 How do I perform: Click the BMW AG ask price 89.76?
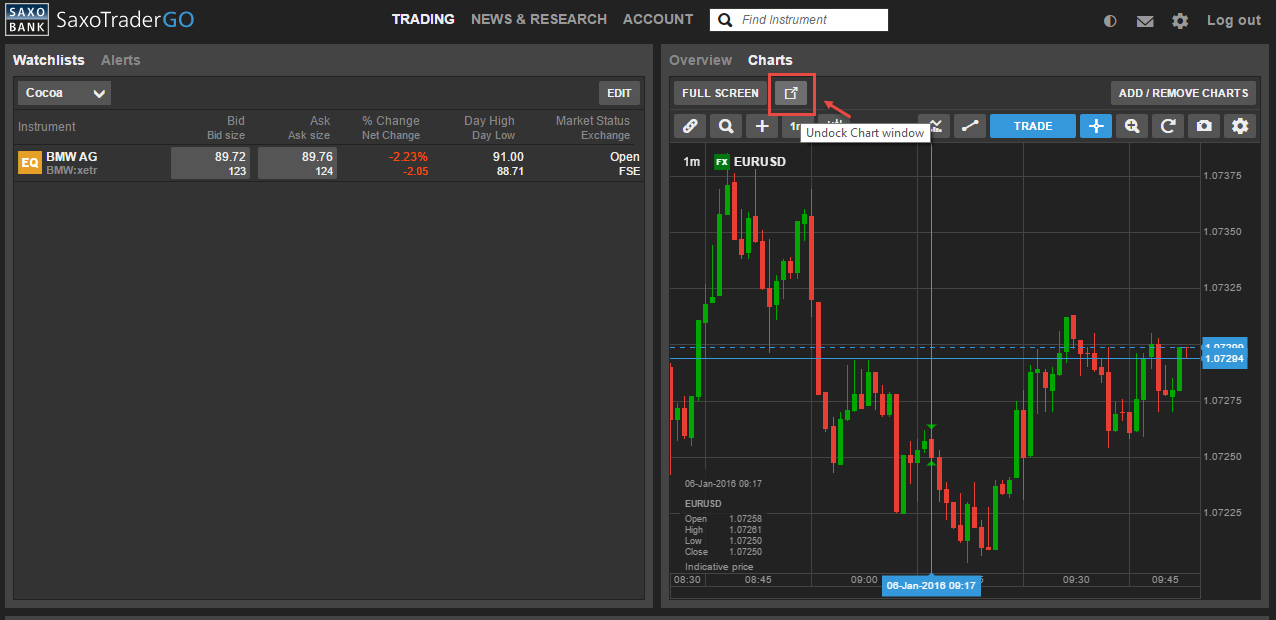tap(297, 163)
